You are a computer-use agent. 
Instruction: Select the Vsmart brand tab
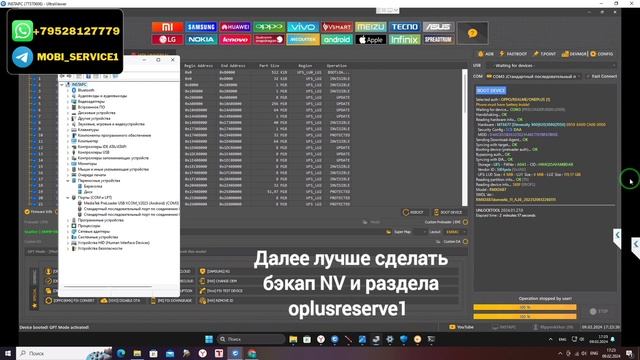337,27
